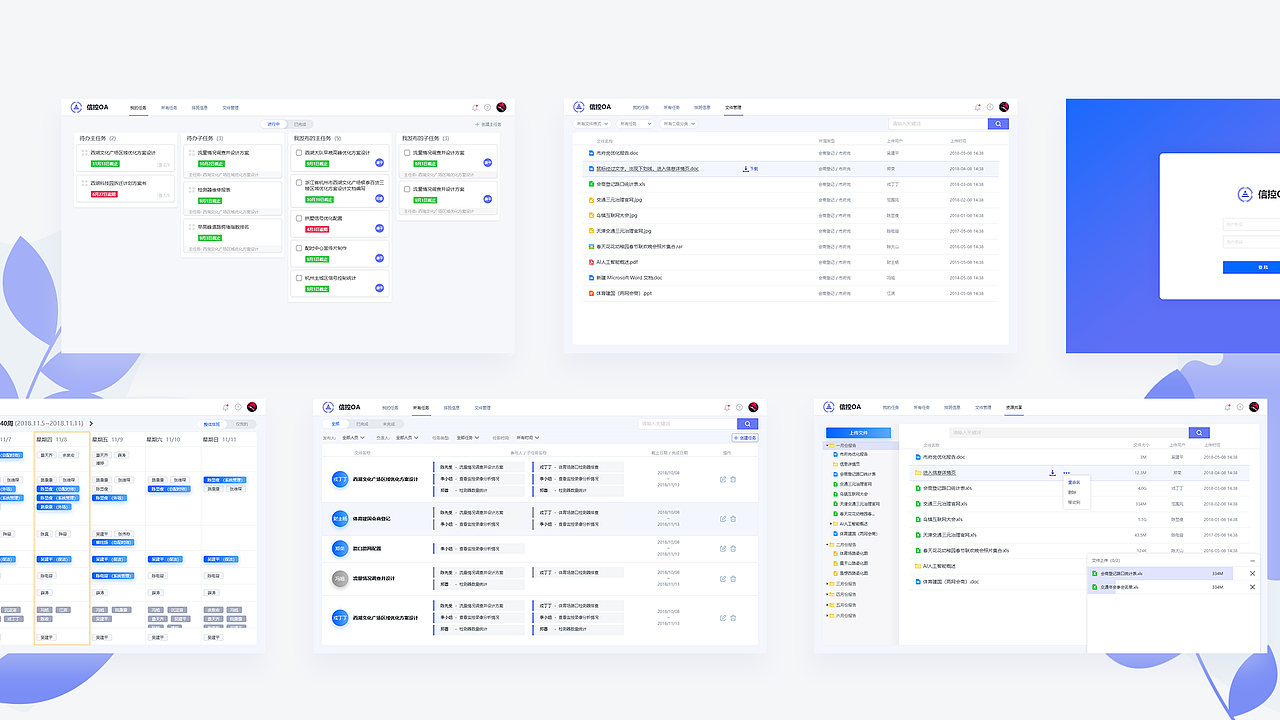Open the 所有二级分类 dropdown in 文件管理 panel
Screen dimensions: 1280x720
tap(680, 124)
